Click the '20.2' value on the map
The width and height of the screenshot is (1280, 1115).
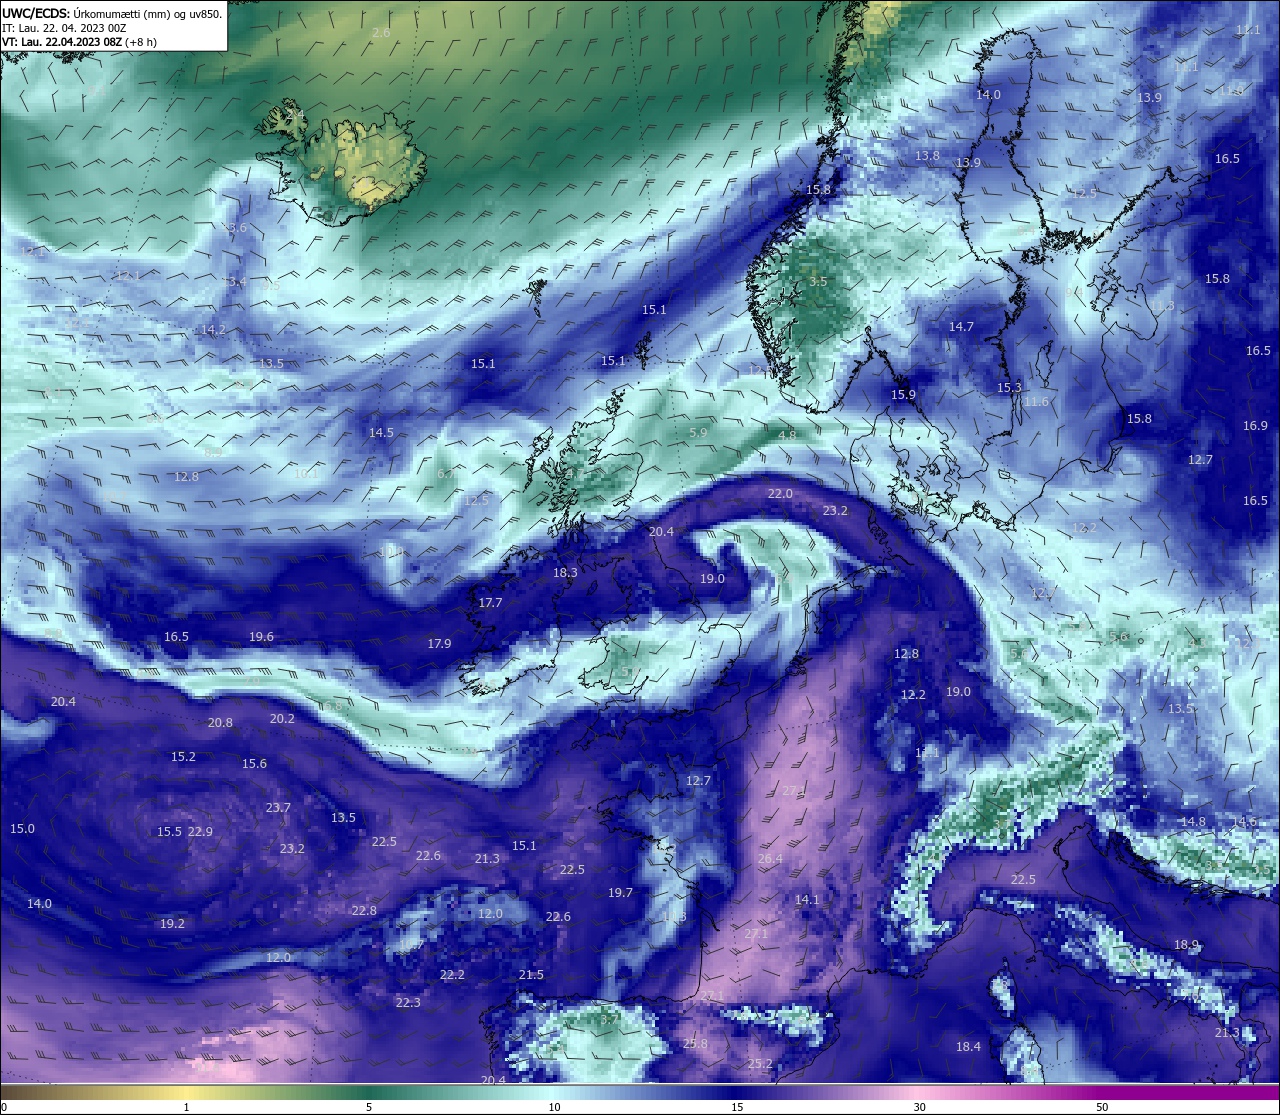282,719
